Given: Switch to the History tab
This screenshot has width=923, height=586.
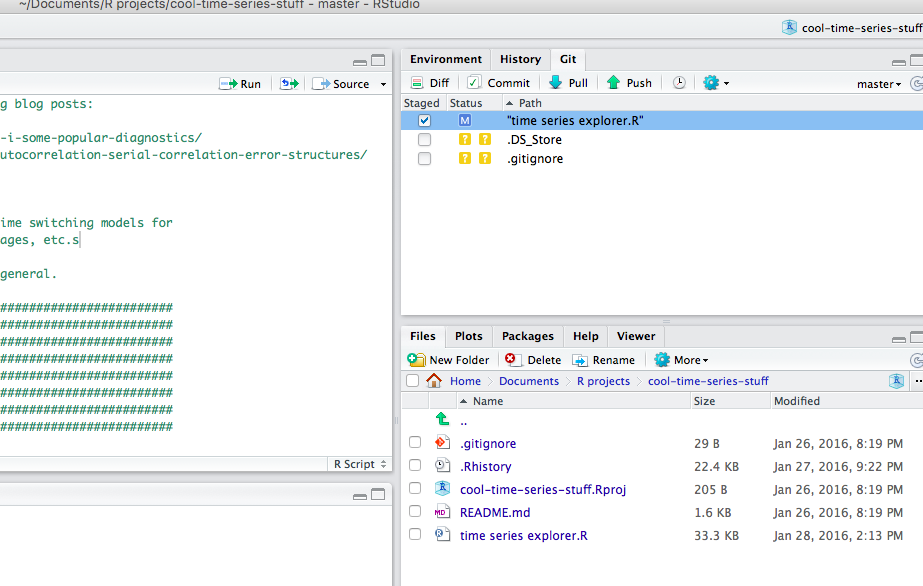Looking at the screenshot, I should click(x=520, y=59).
